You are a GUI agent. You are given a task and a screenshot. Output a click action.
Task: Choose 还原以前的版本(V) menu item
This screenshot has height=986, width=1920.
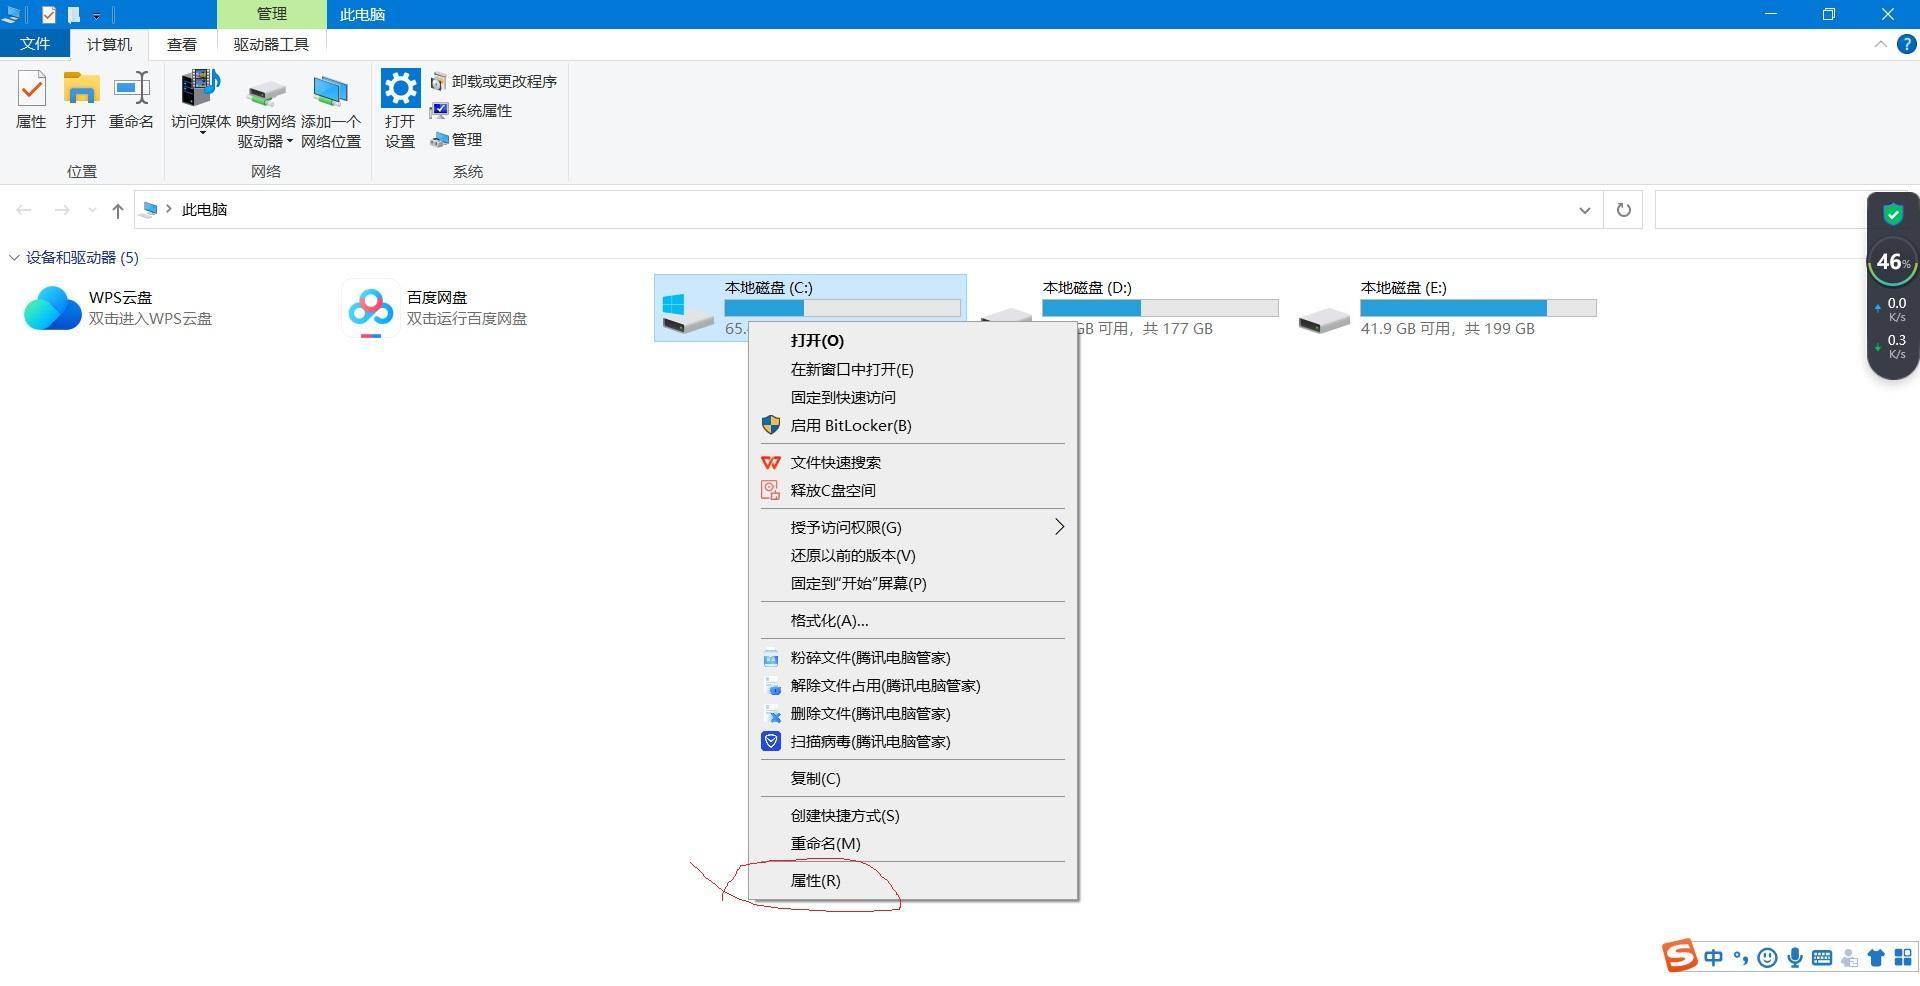[x=913, y=555]
